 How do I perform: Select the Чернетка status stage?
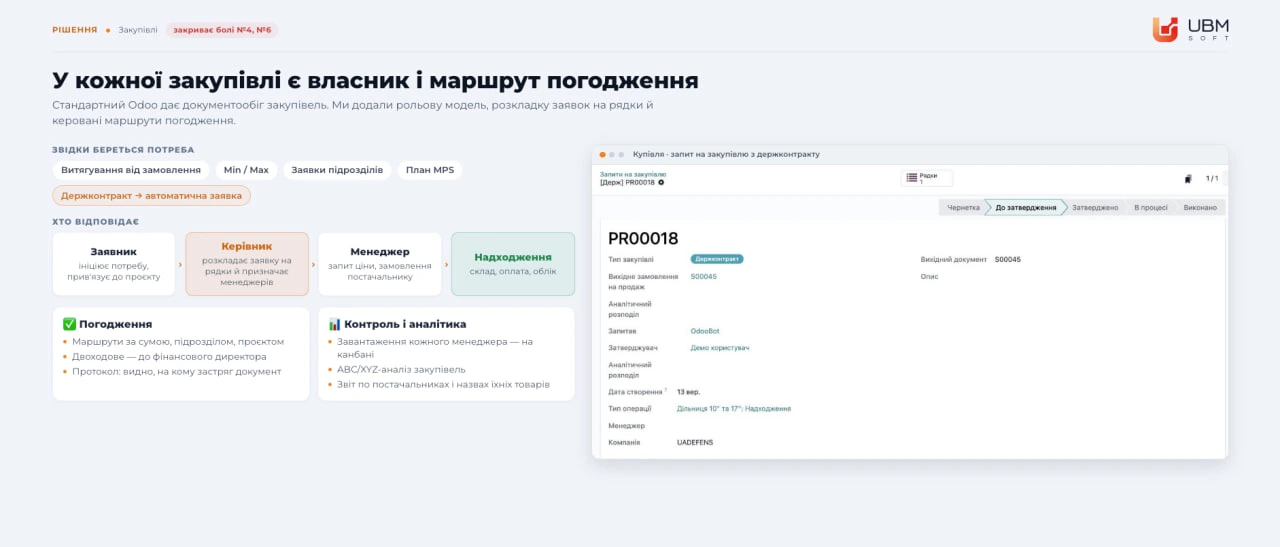962,207
